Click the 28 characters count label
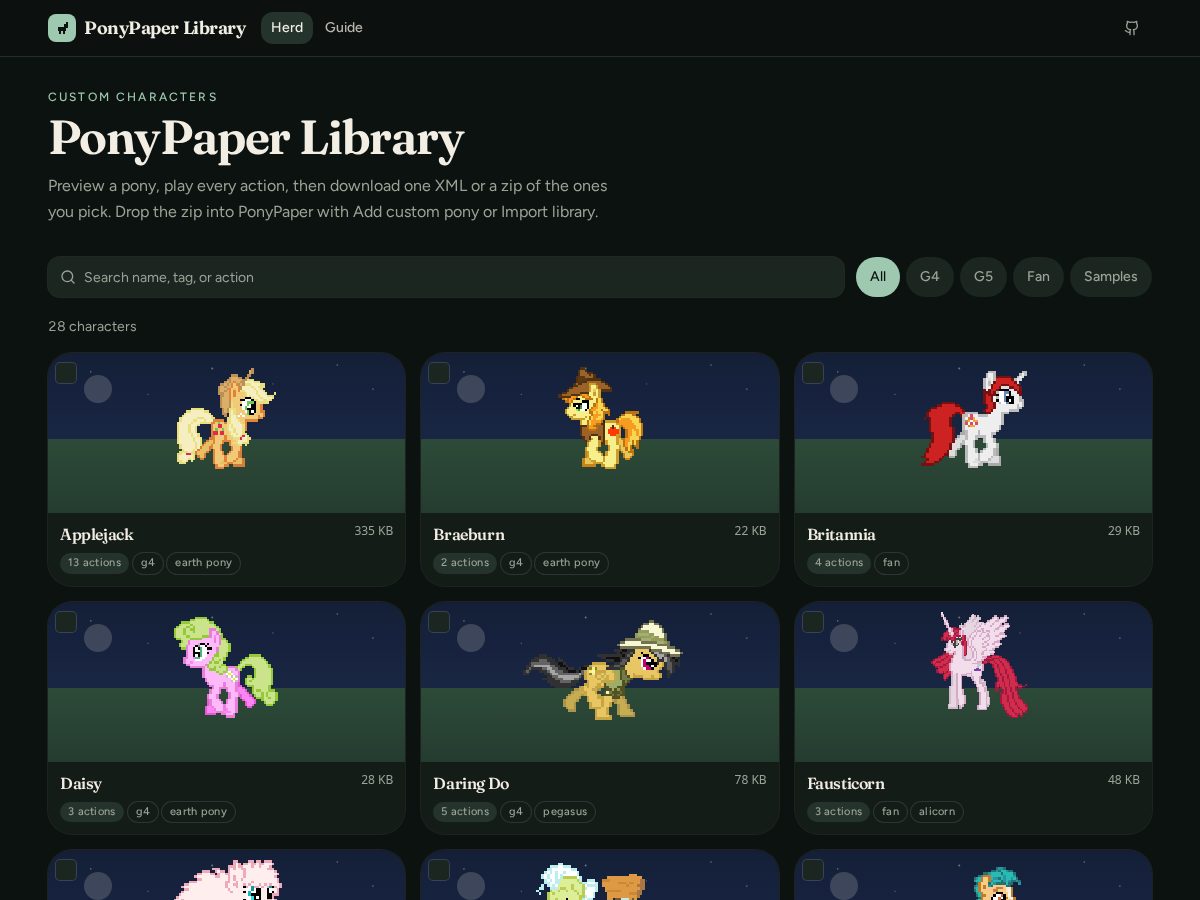Screen dimensions: 1200x900 click(92, 327)
